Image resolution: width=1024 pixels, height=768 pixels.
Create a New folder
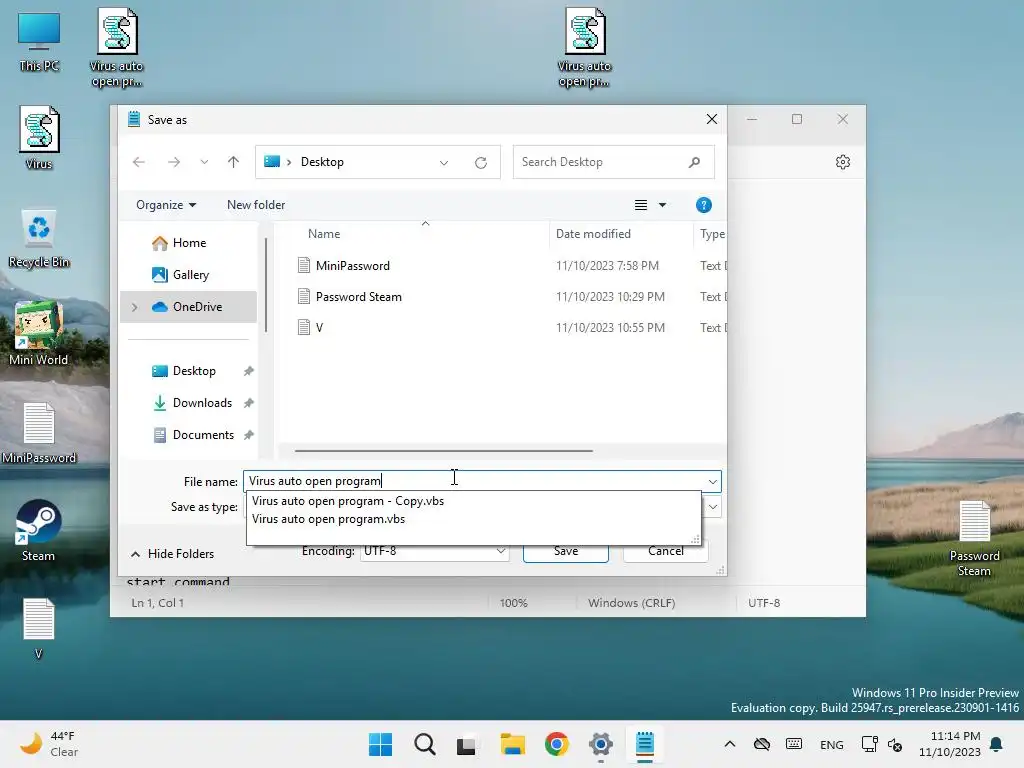click(256, 205)
